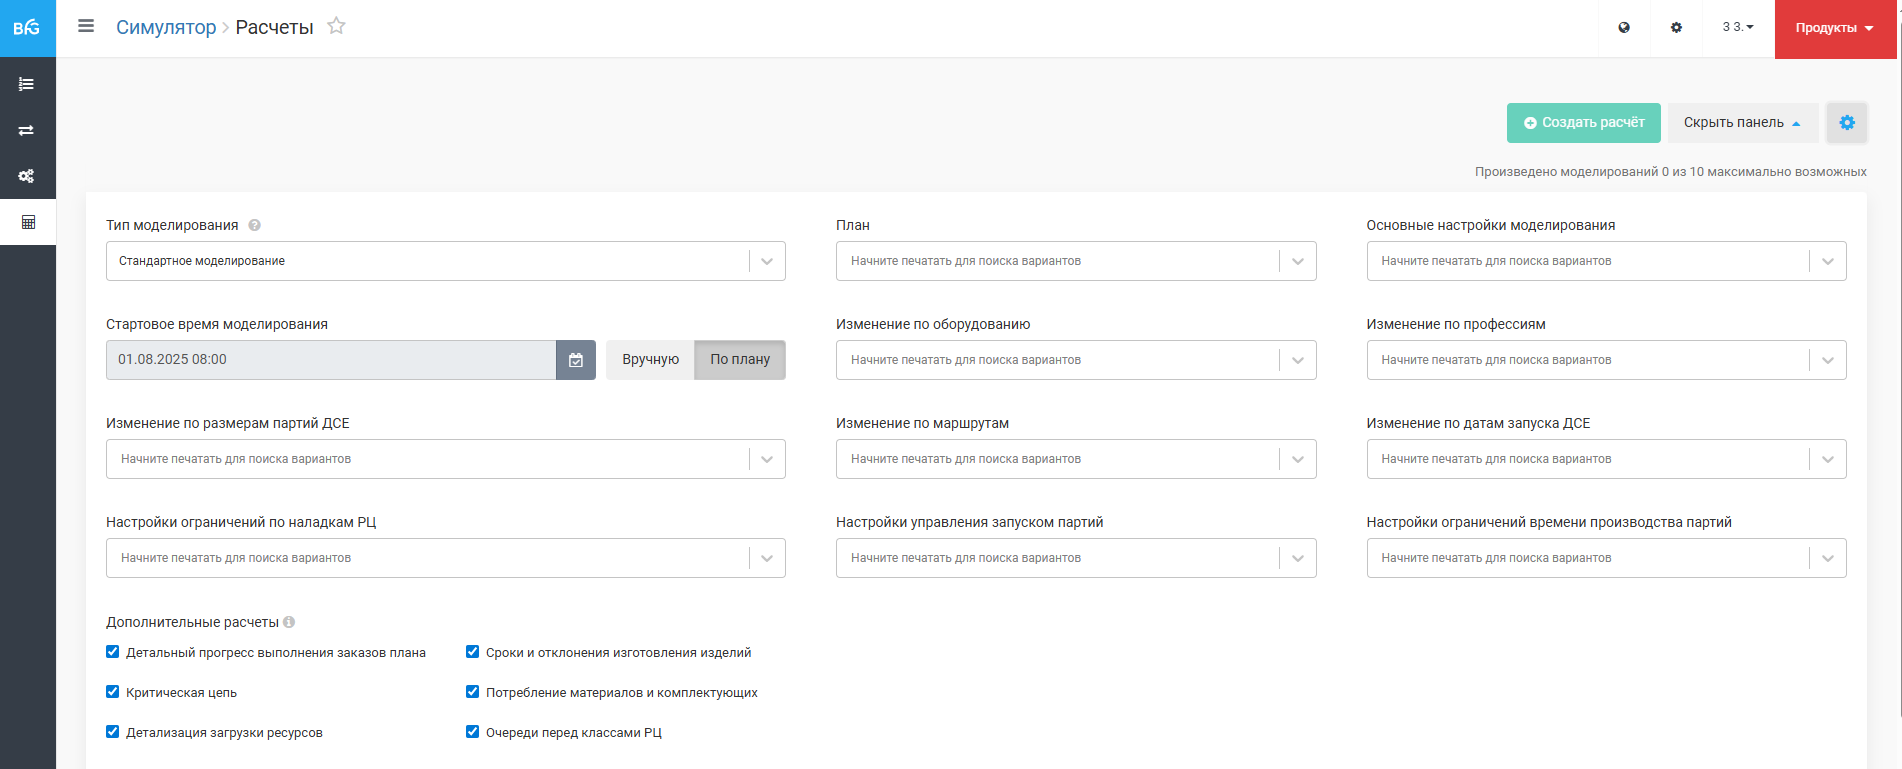Click Расчеты breadcrumb text
Image resolution: width=1902 pixels, height=769 pixels.
275,27
